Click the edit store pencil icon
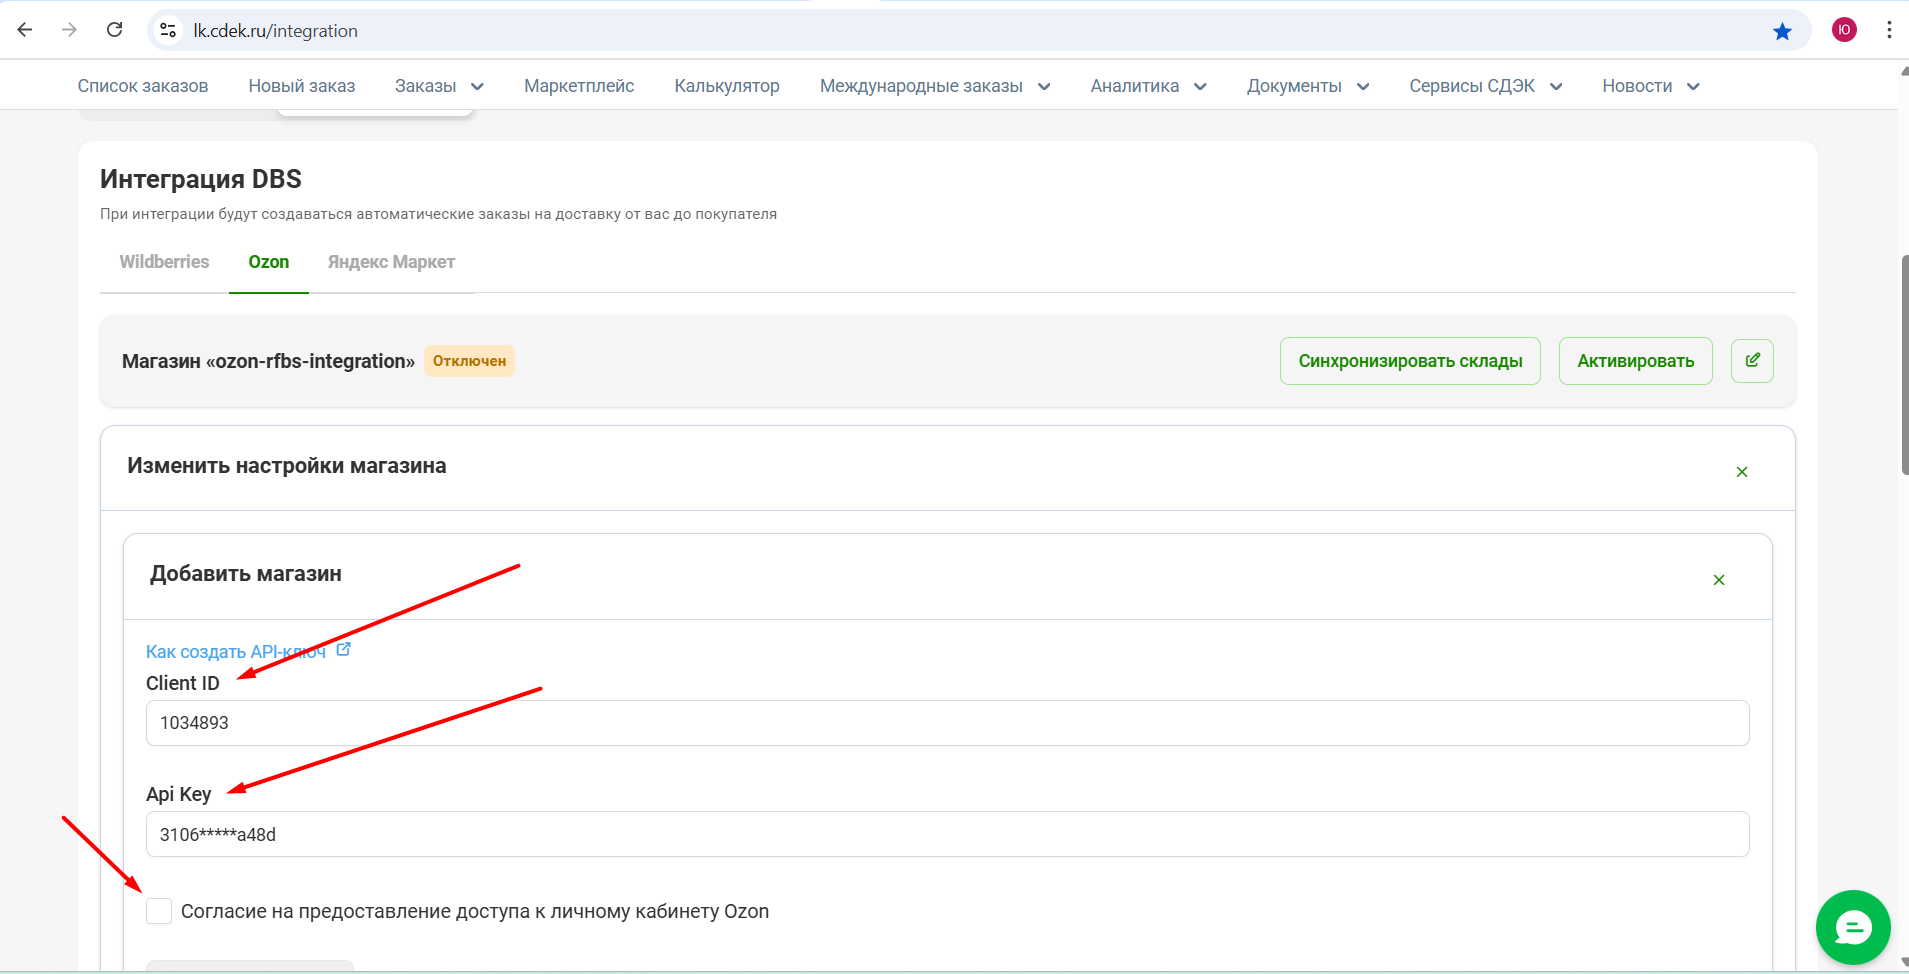This screenshot has height=974, width=1909. coord(1752,361)
